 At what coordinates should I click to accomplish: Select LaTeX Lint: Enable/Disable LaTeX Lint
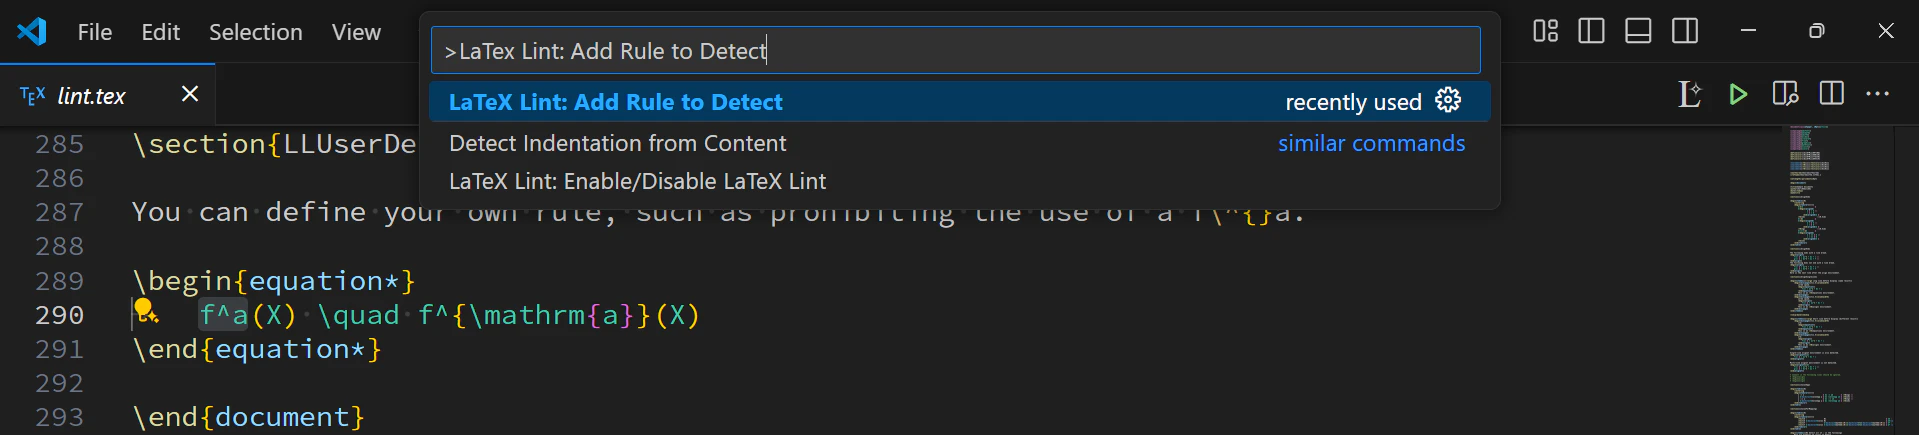coord(960,181)
